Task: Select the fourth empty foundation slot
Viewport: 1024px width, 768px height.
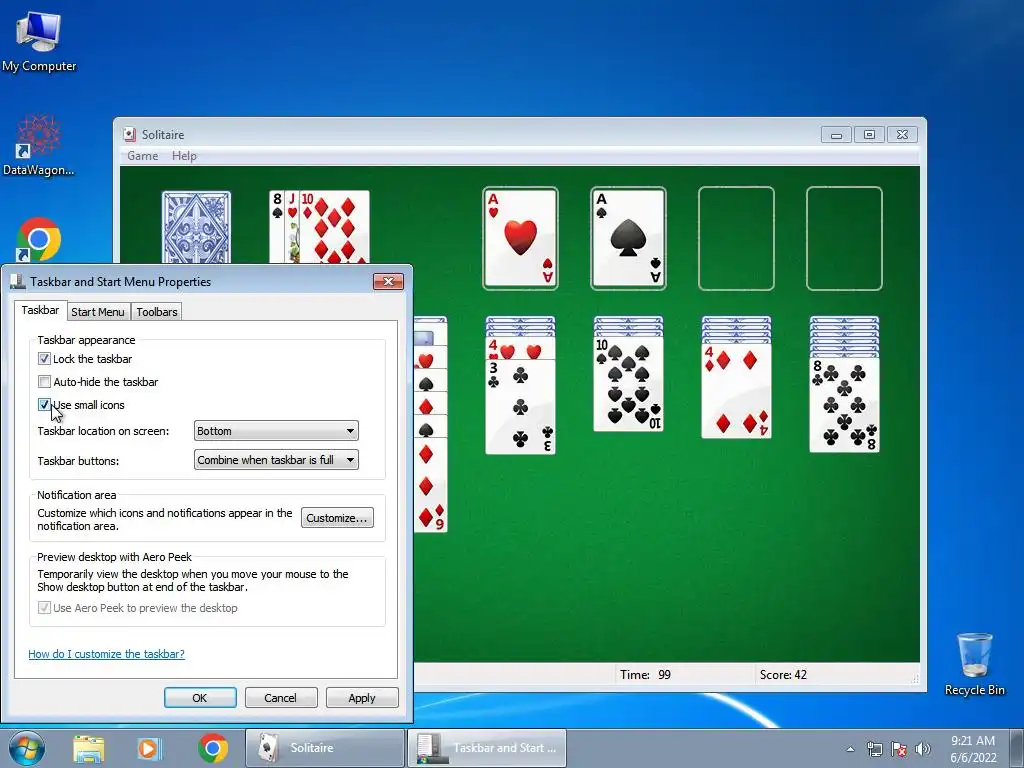Action: pos(844,238)
